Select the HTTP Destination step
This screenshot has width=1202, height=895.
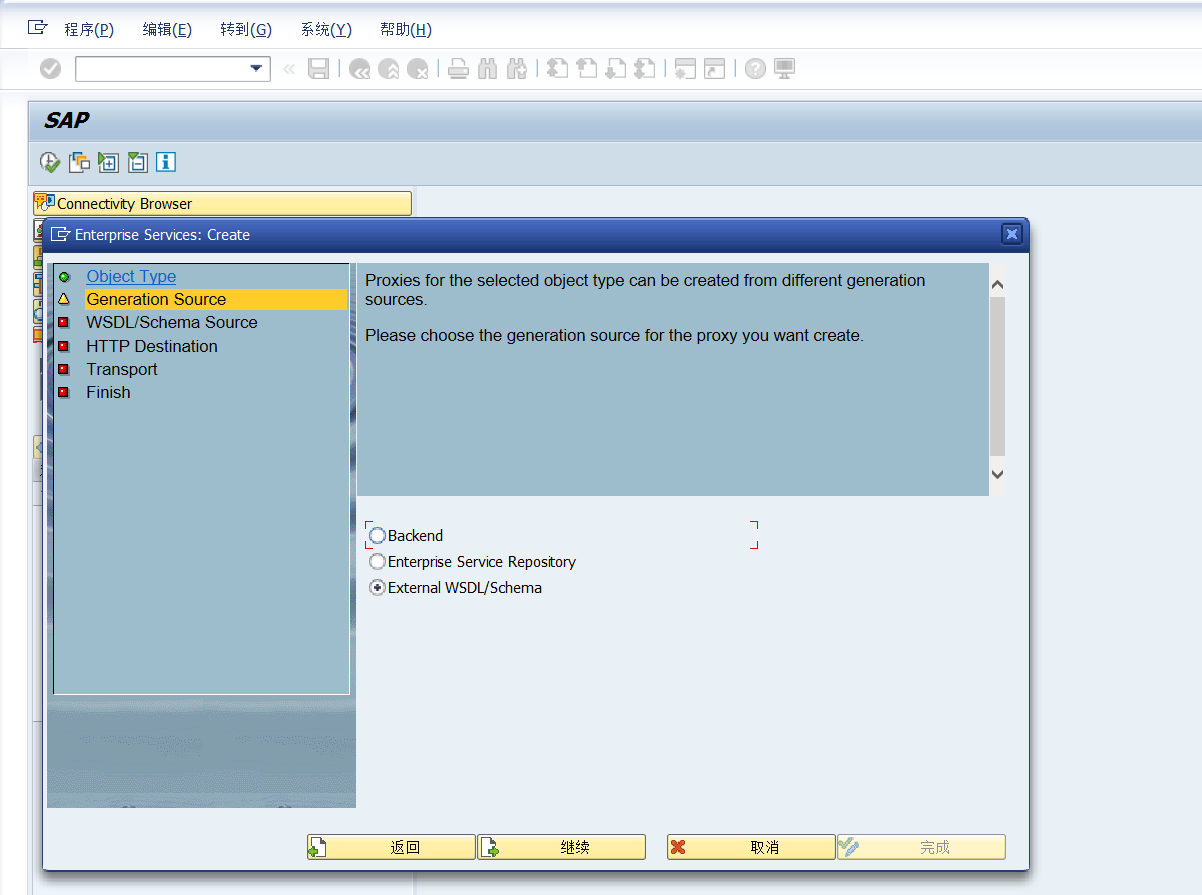tap(152, 346)
